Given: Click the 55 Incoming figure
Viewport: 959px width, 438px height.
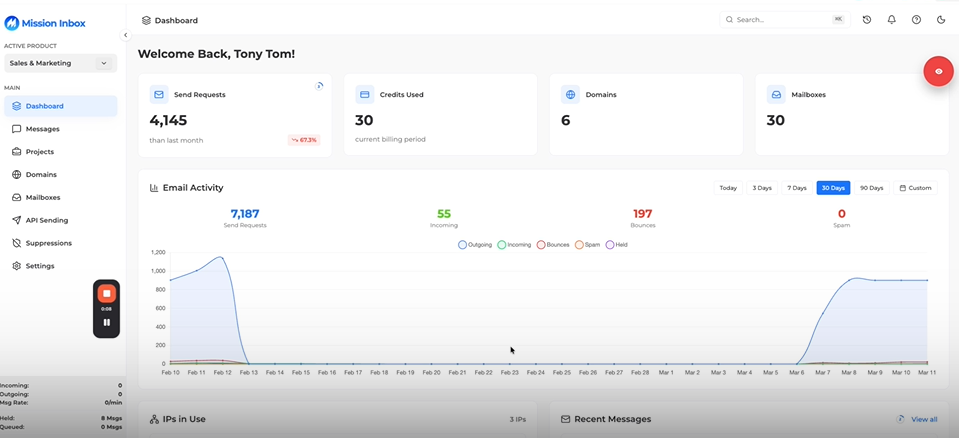Looking at the screenshot, I should 444,214.
